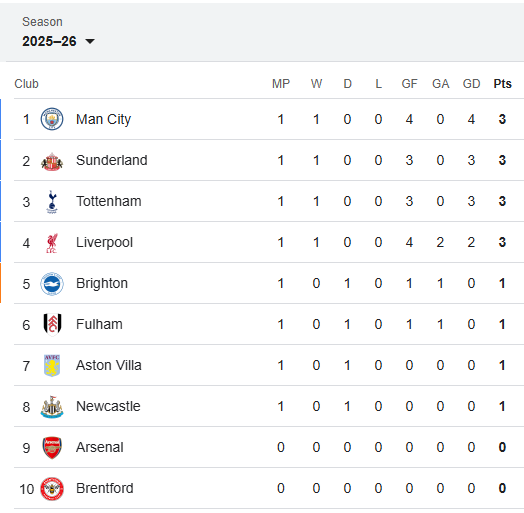This screenshot has width=524, height=513.
Task: Select the Pts column header
Action: tap(502, 84)
